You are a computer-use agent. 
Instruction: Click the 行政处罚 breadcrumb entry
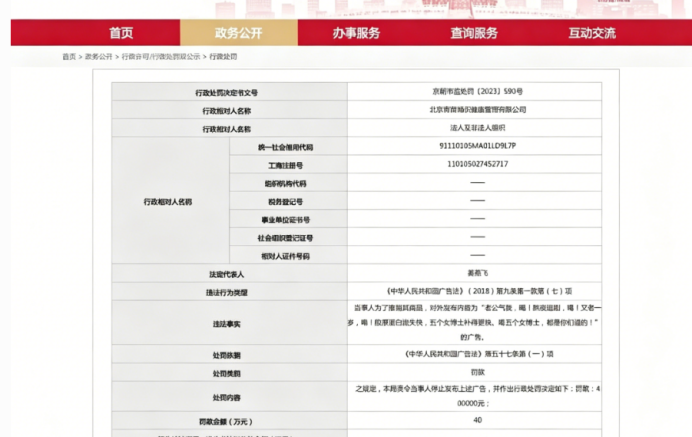tap(223, 57)
